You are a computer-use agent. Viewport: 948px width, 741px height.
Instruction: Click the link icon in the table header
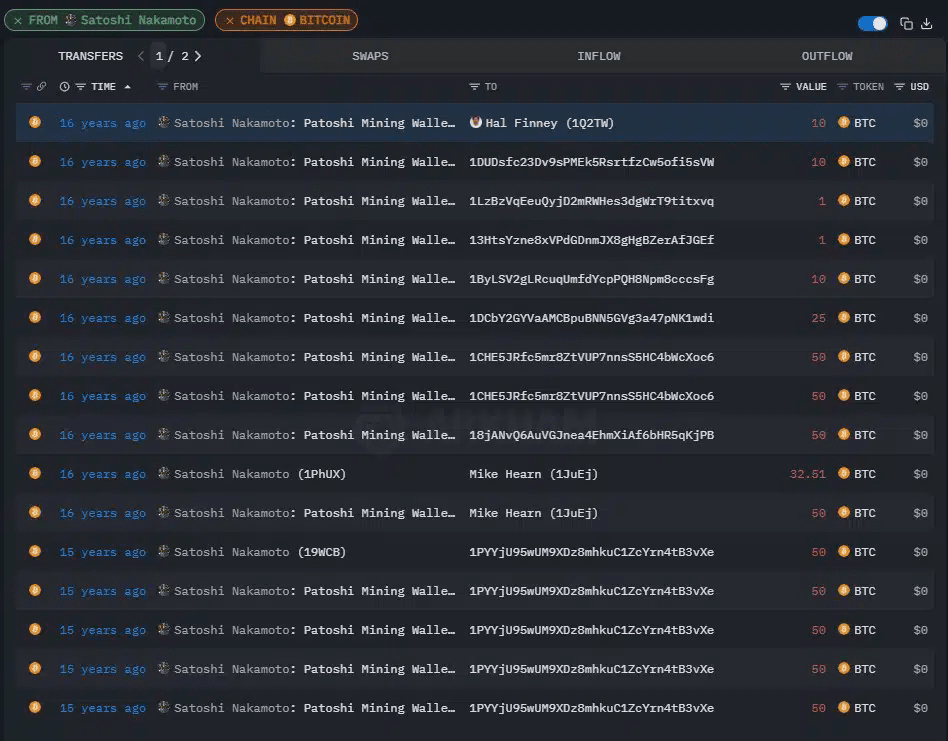pos(41,87)
